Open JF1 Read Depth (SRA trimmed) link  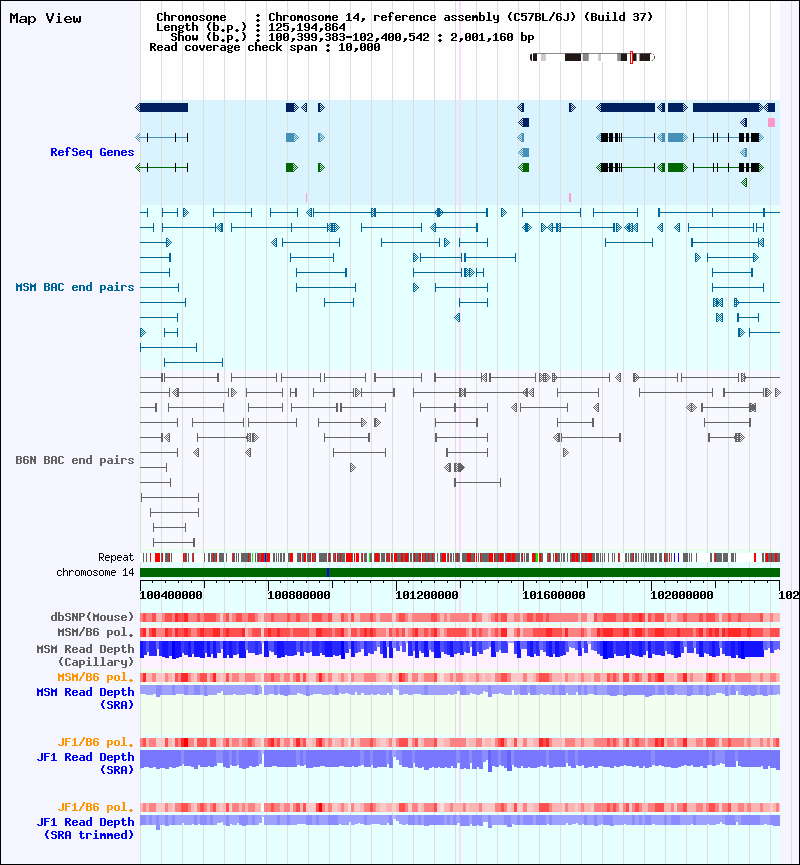tap(86, 829)
